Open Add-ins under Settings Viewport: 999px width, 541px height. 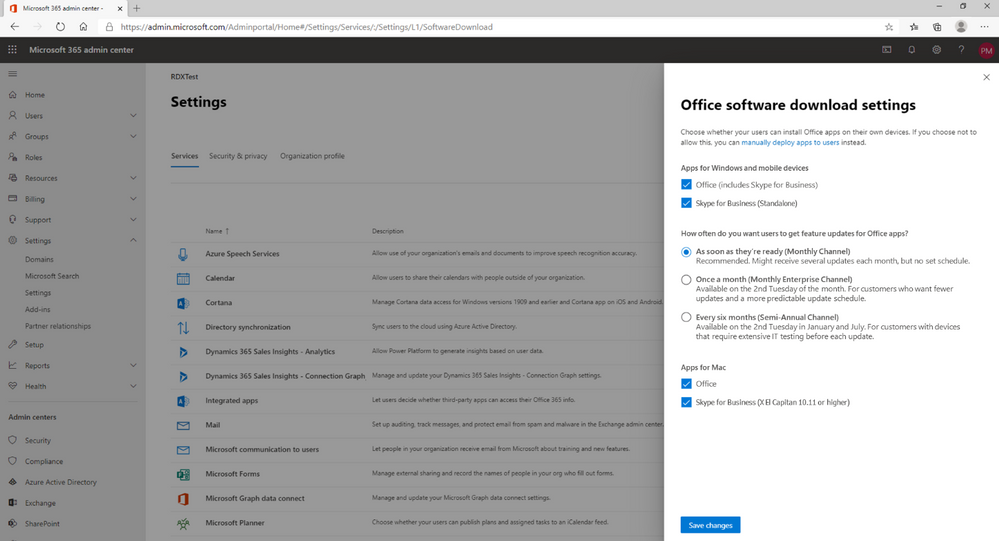point(38,309)
